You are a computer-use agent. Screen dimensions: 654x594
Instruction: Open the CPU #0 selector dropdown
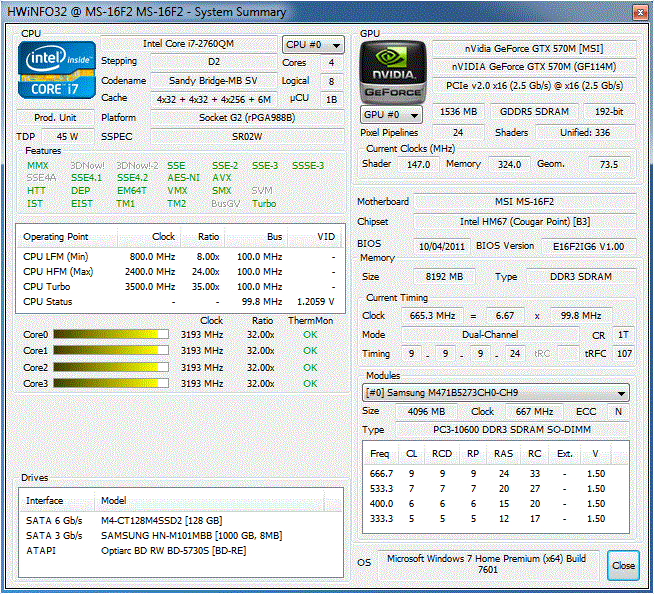coord(313,44)
